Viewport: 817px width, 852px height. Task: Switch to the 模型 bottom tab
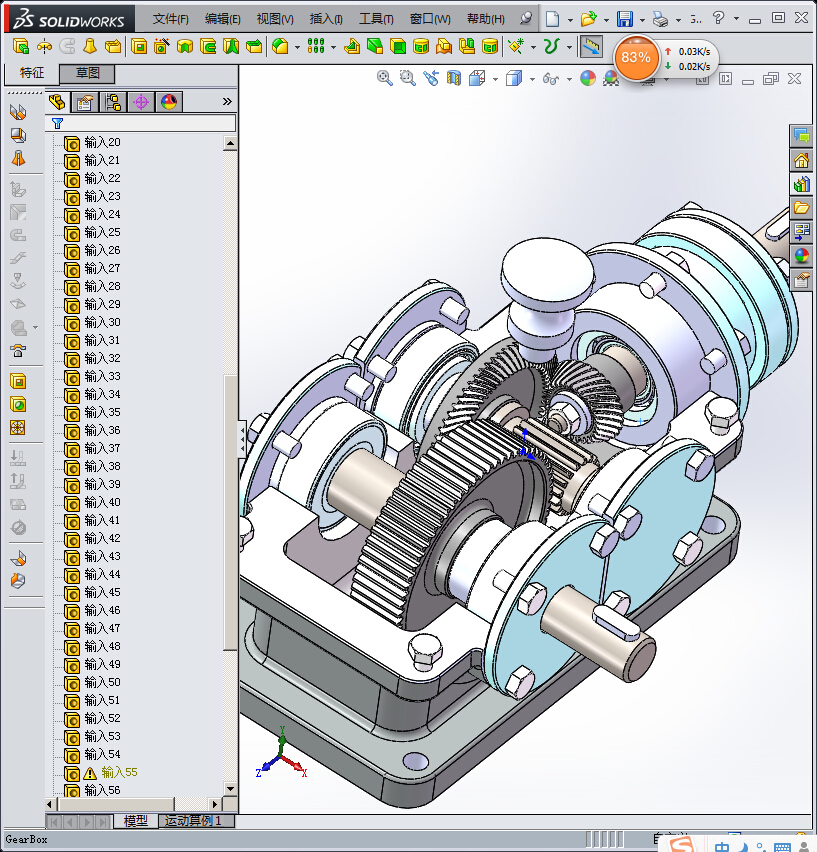[135, 820]
